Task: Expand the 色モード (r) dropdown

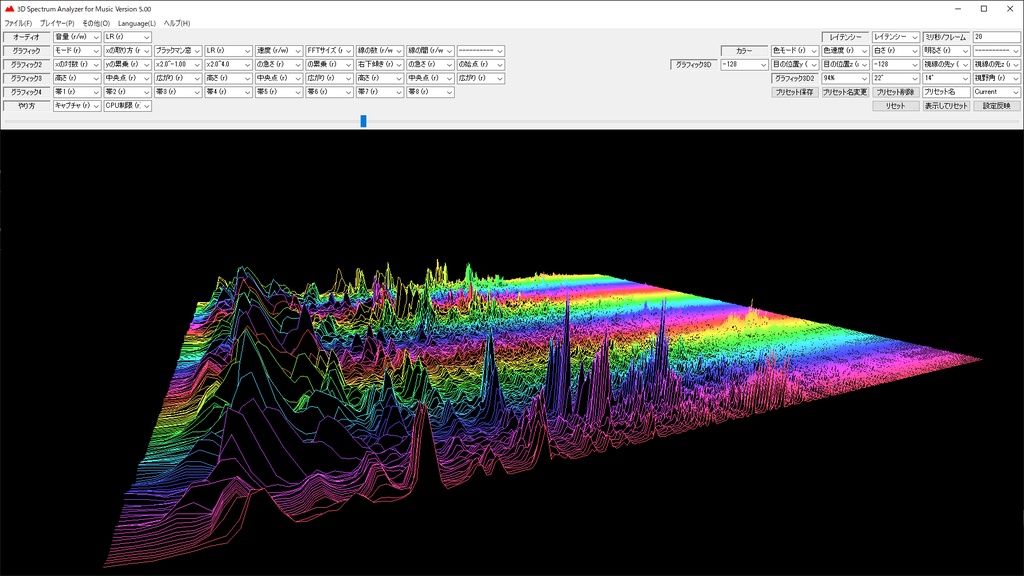Action: tap(794, 50)
